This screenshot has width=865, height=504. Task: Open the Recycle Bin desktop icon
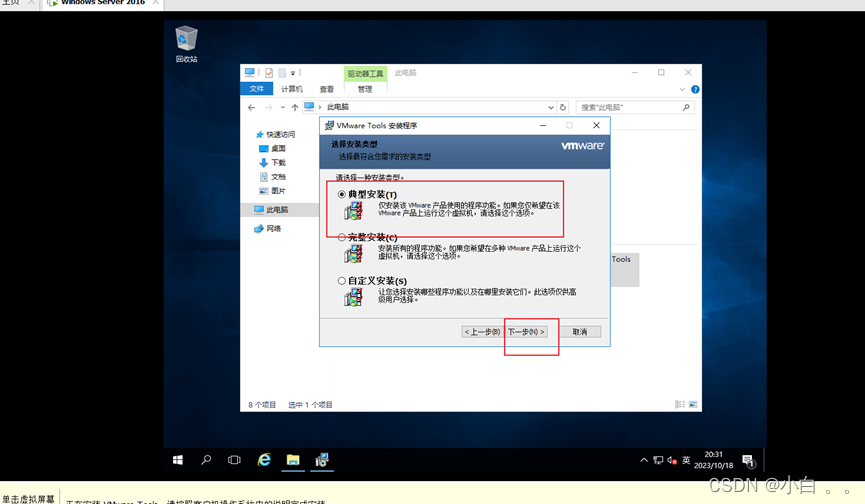[x=186, y=44]
